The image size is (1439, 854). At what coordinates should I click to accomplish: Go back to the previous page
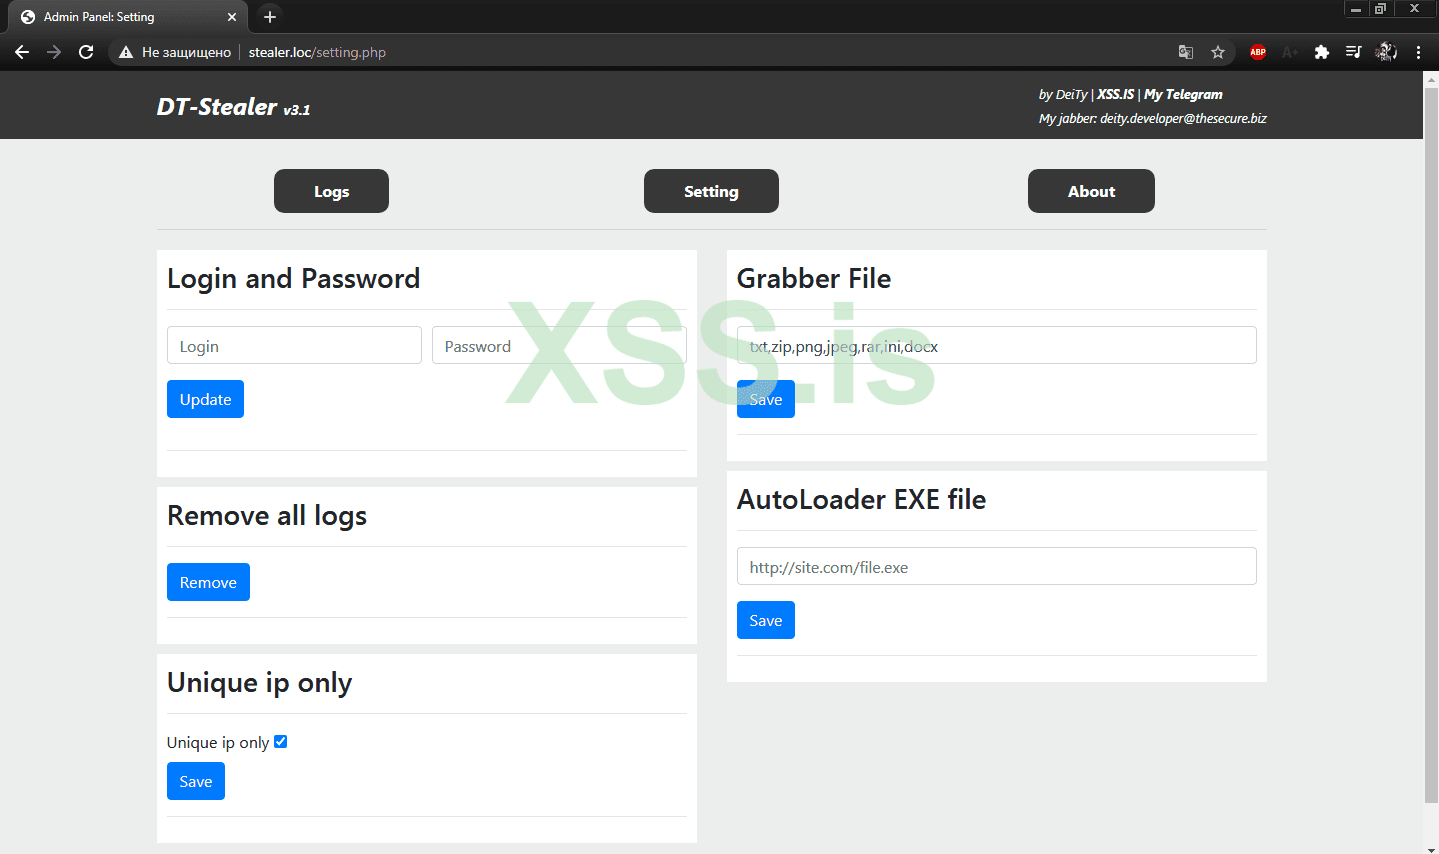[x=22, y=52]
